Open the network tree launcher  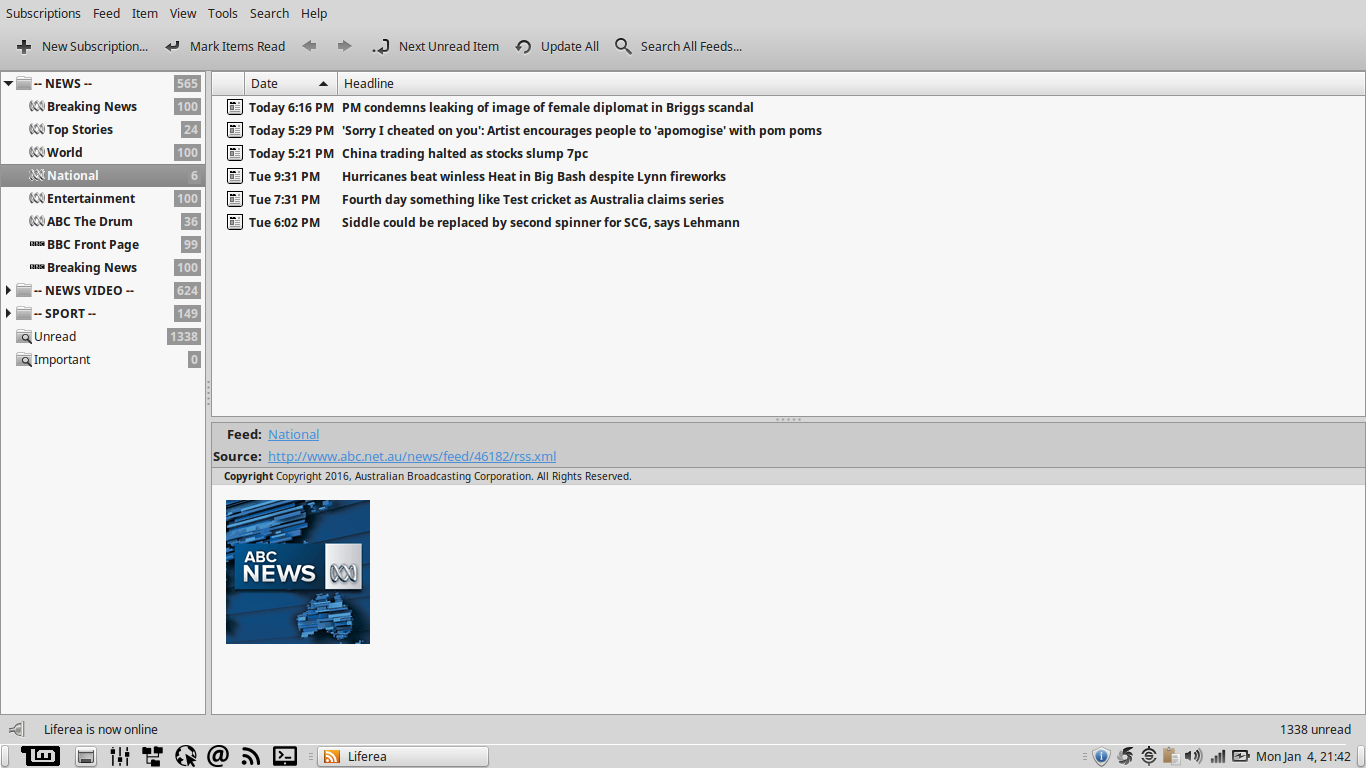coord(152,756)
